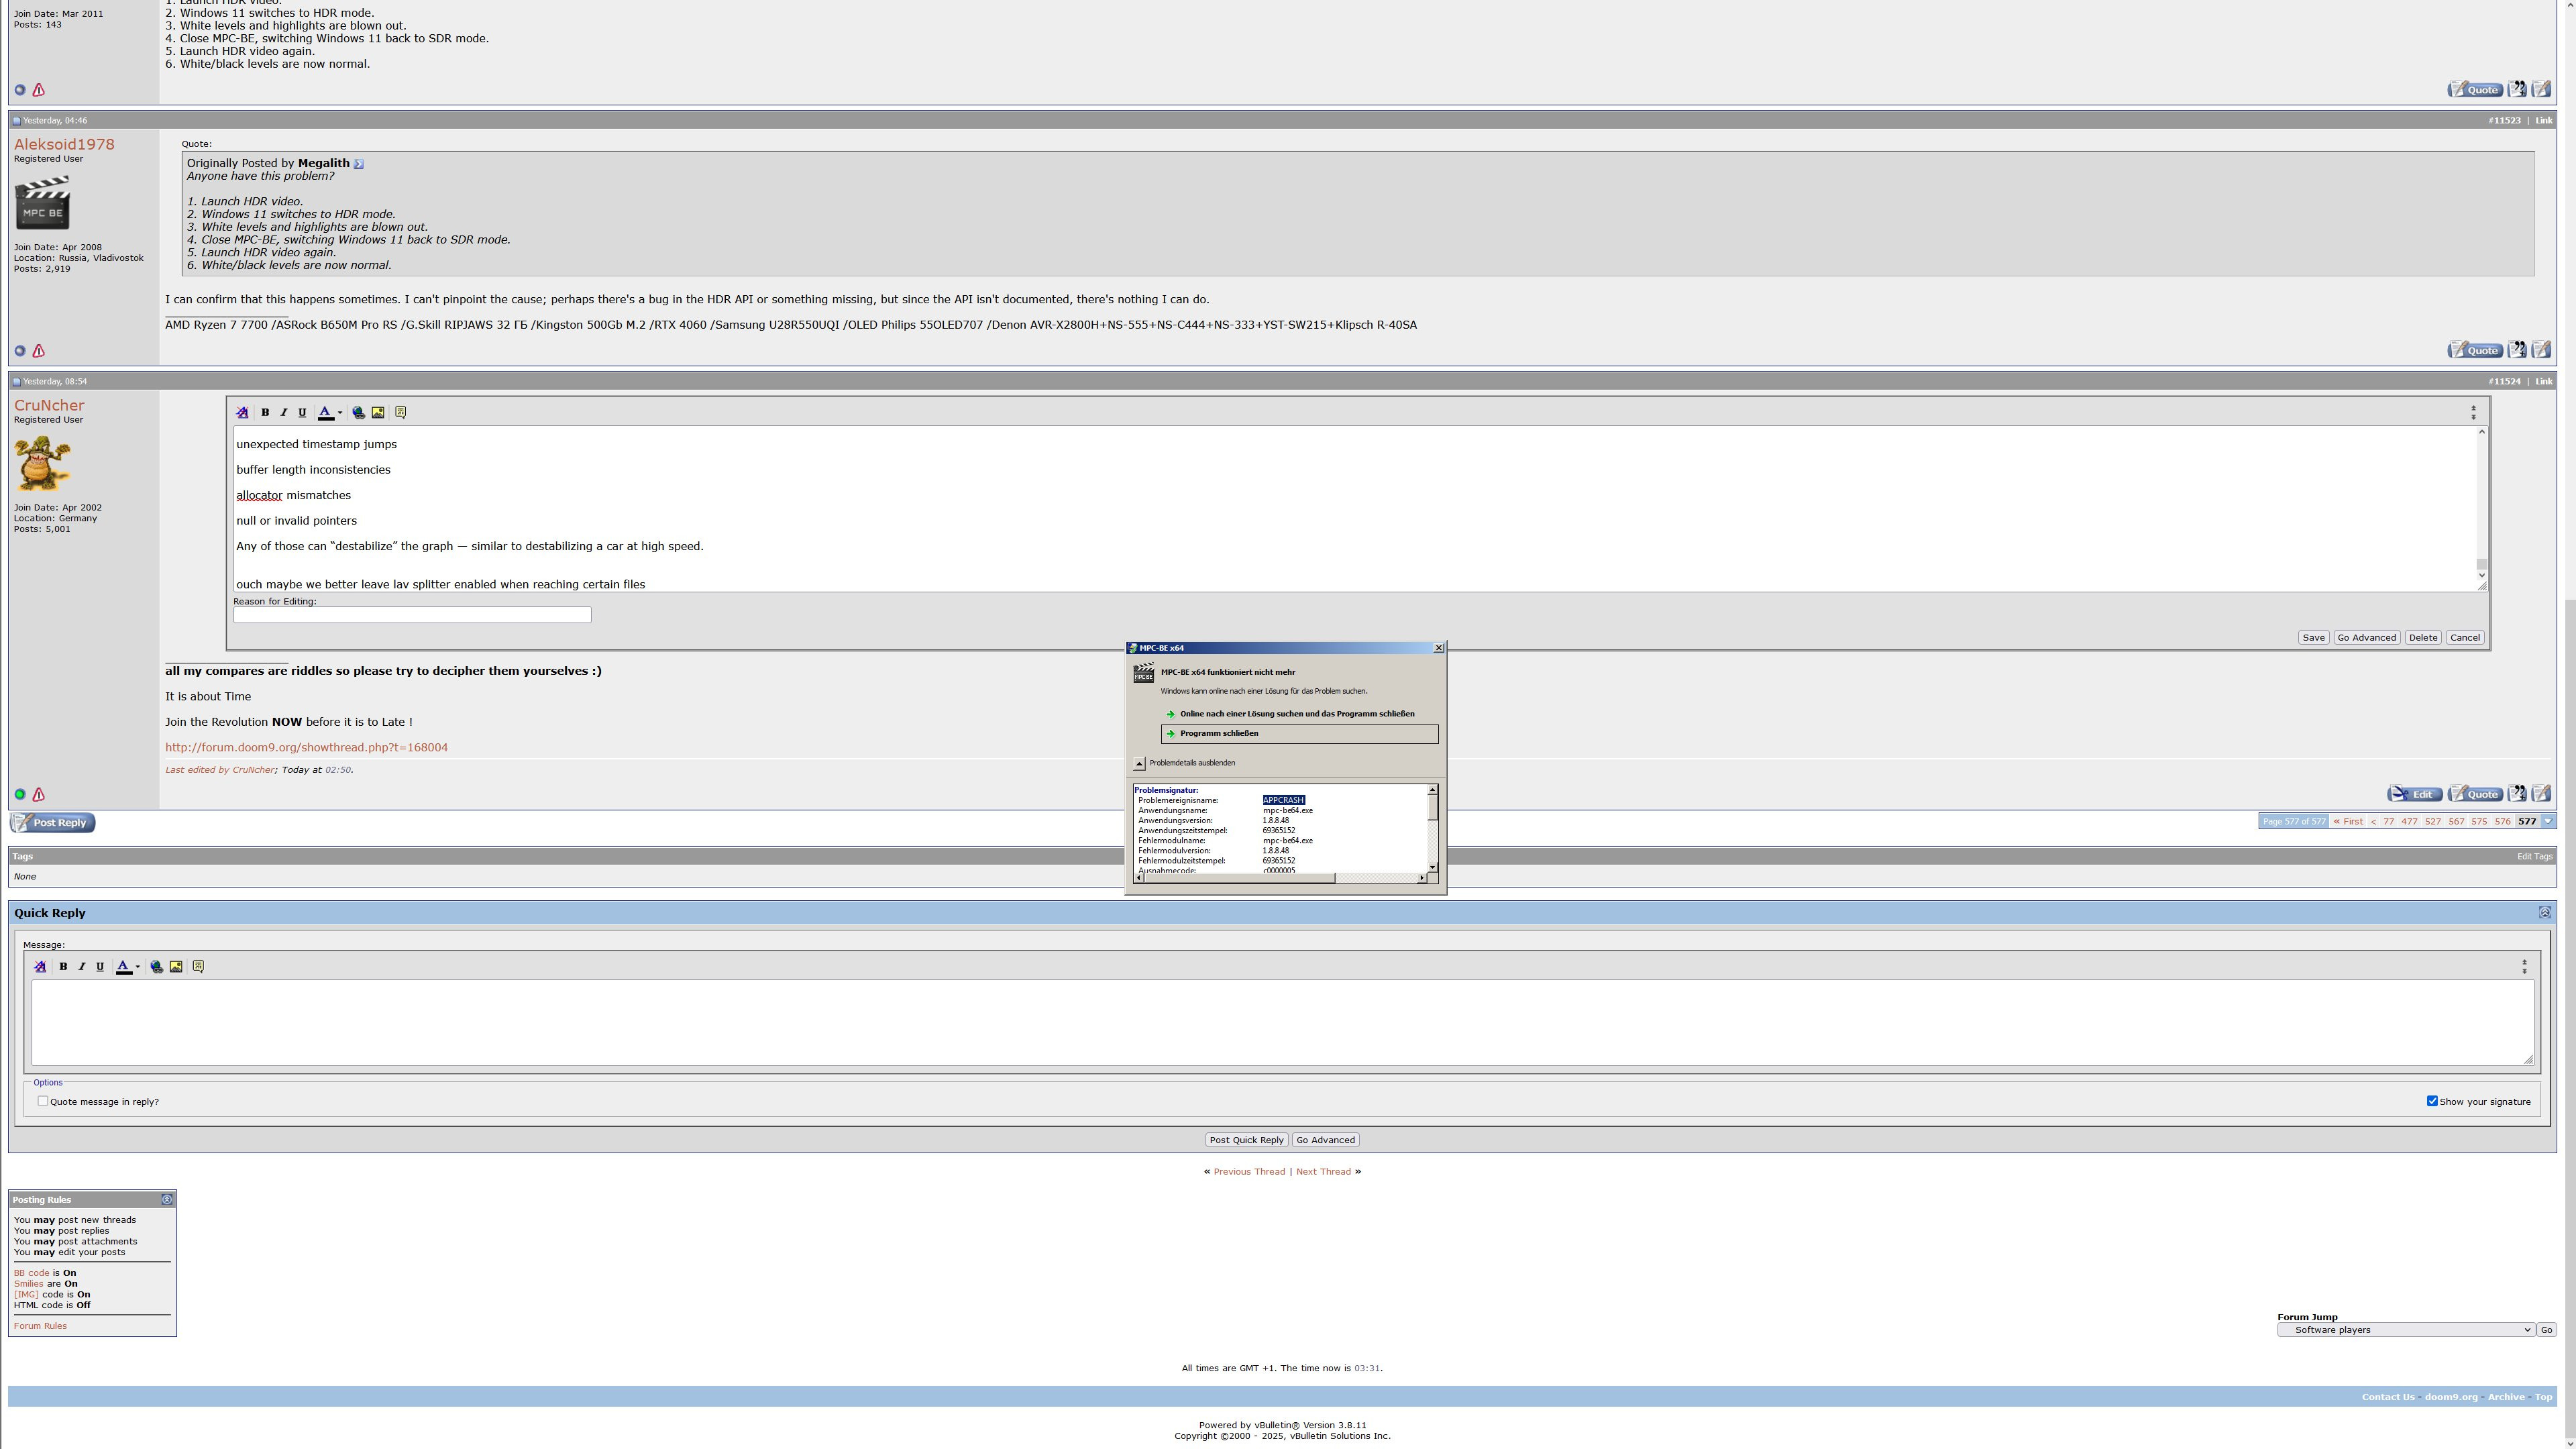Image resolution: width=2576 pixels, height=1449 pixels.
Task: Toggle underline in Quick Reply toolbar
Action: coord(100,966)
